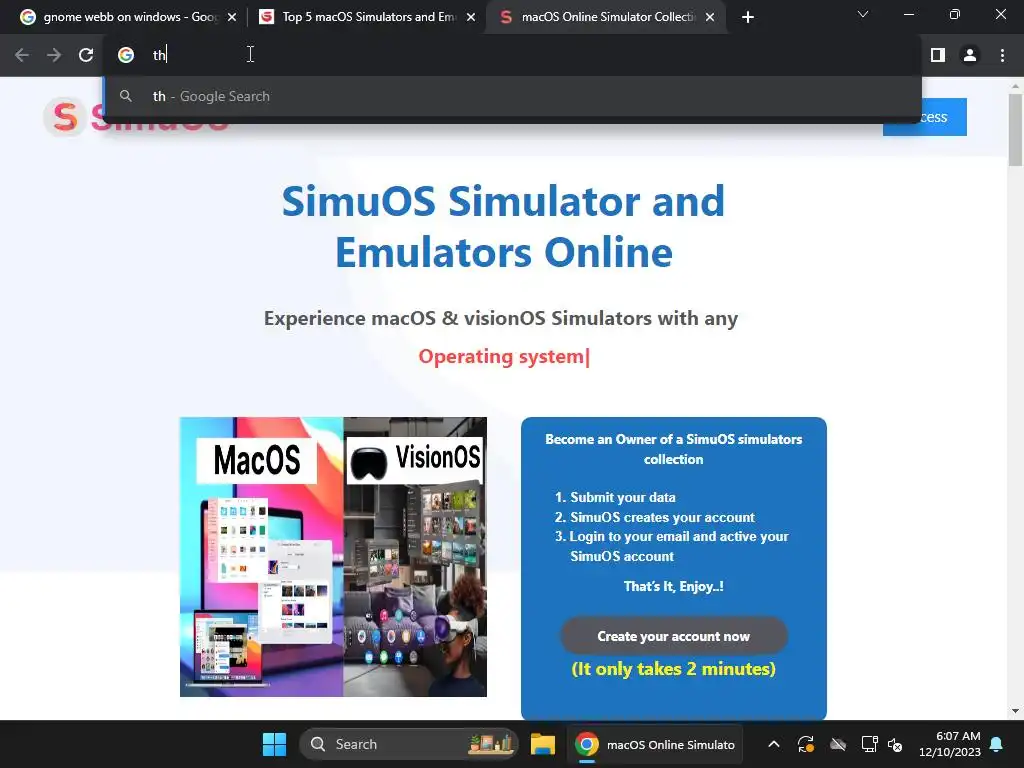Click the 'Create your account now' button

[673, 636]
